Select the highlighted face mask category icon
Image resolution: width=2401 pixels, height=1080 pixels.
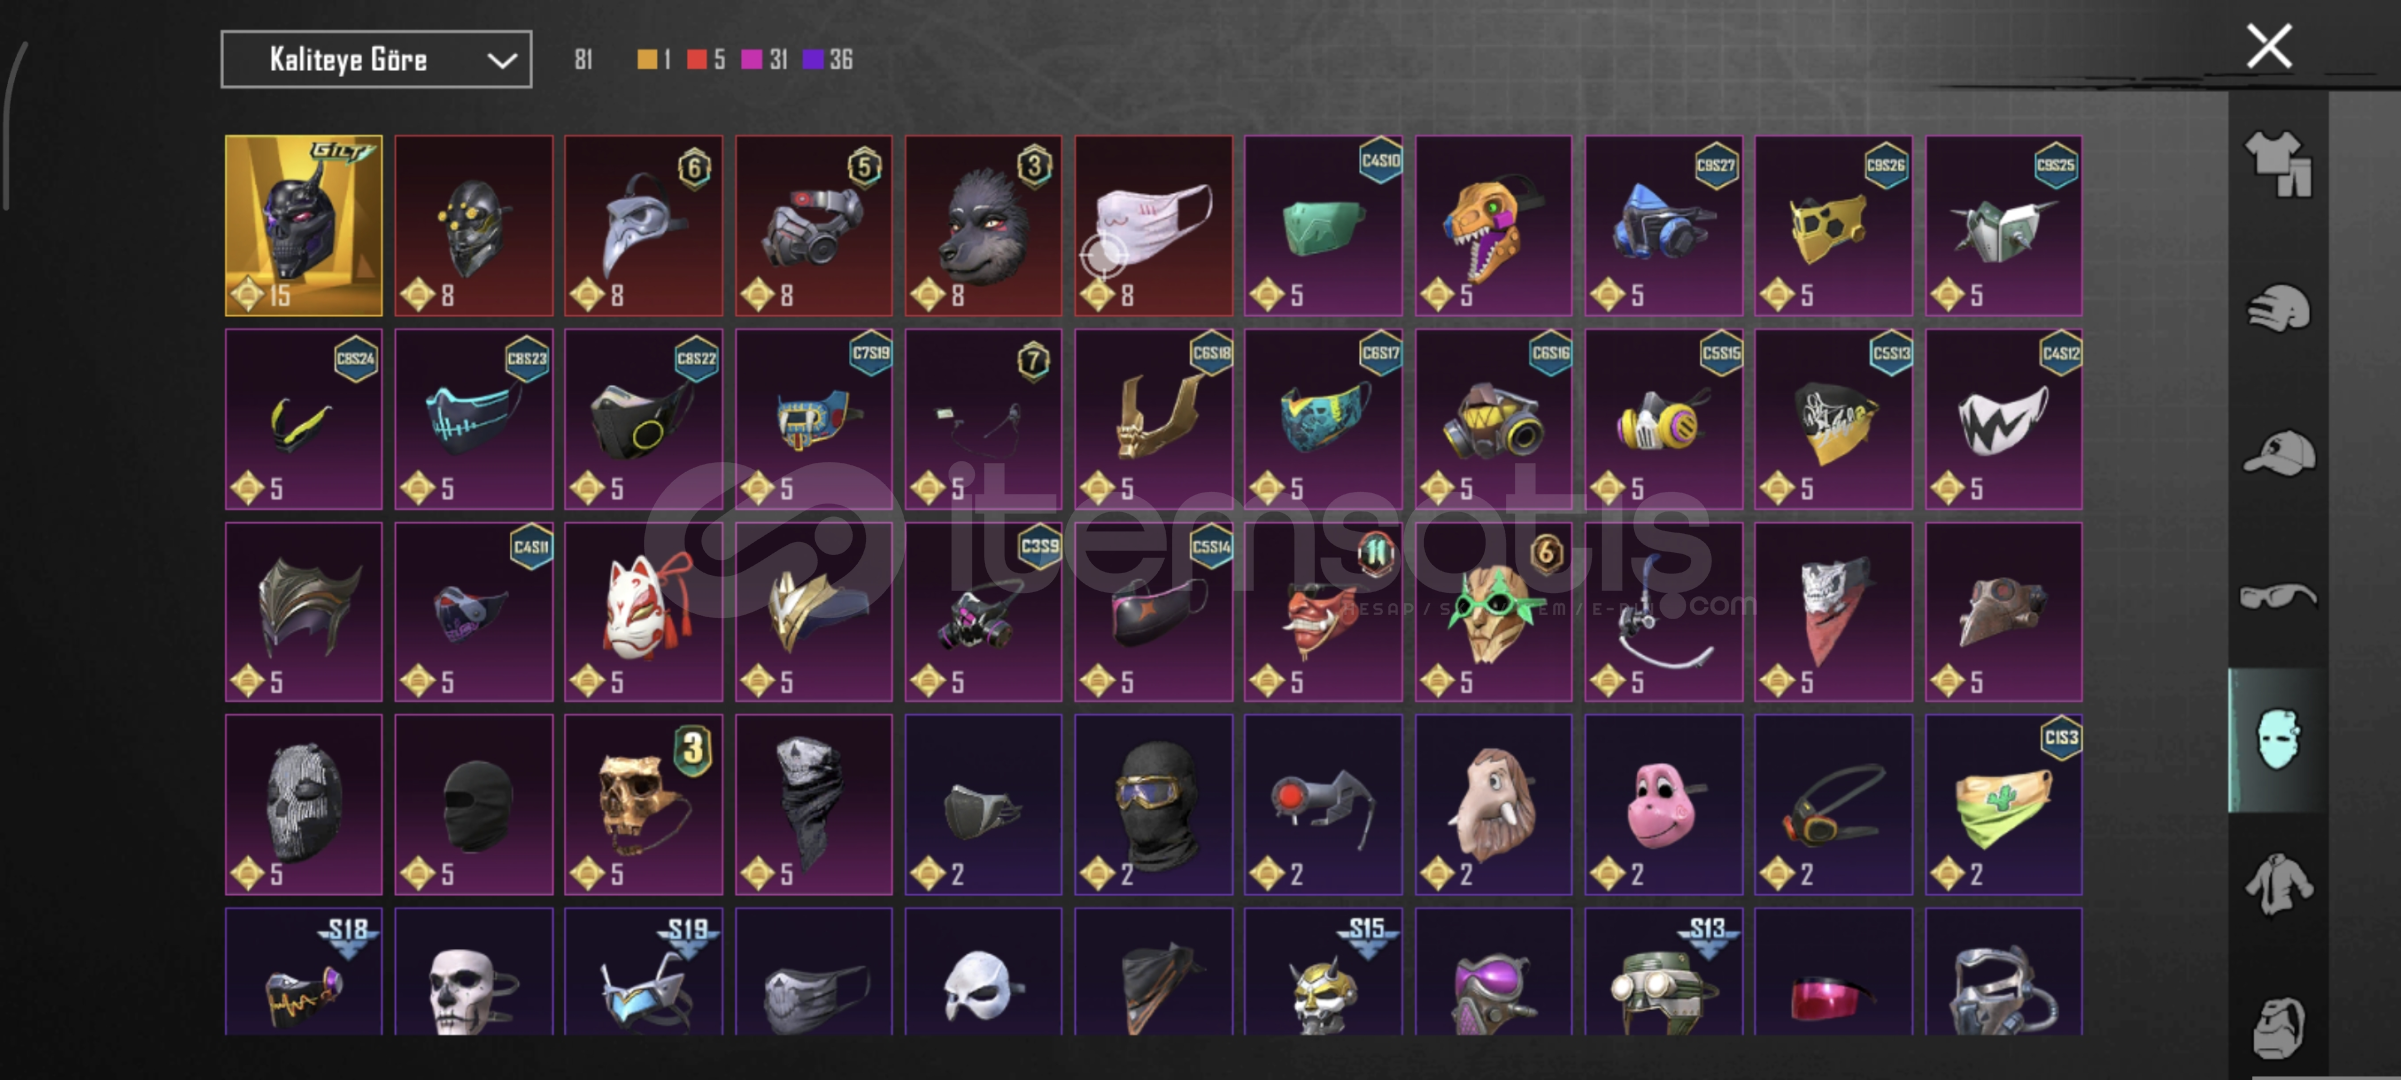click(2278, 740)
